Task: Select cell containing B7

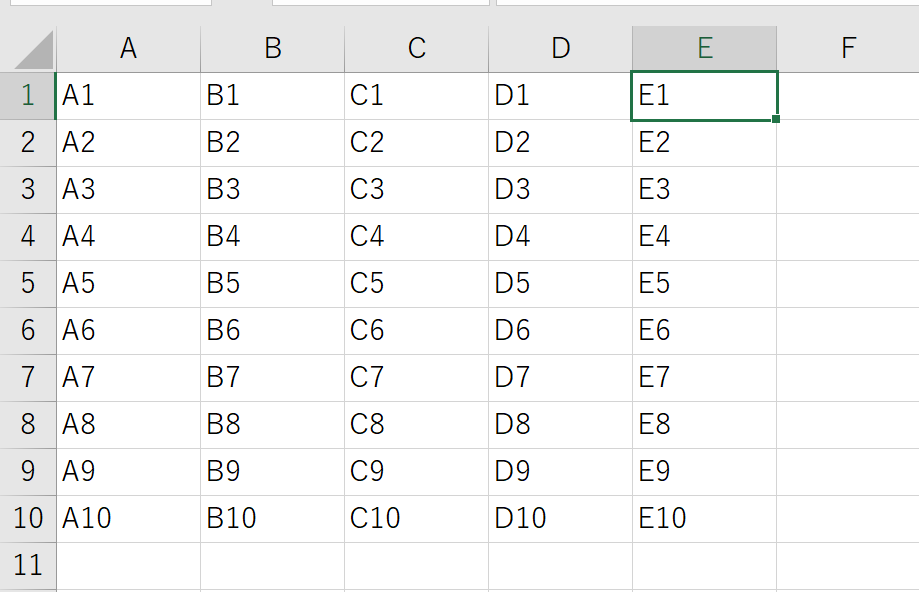Action: 273,377
